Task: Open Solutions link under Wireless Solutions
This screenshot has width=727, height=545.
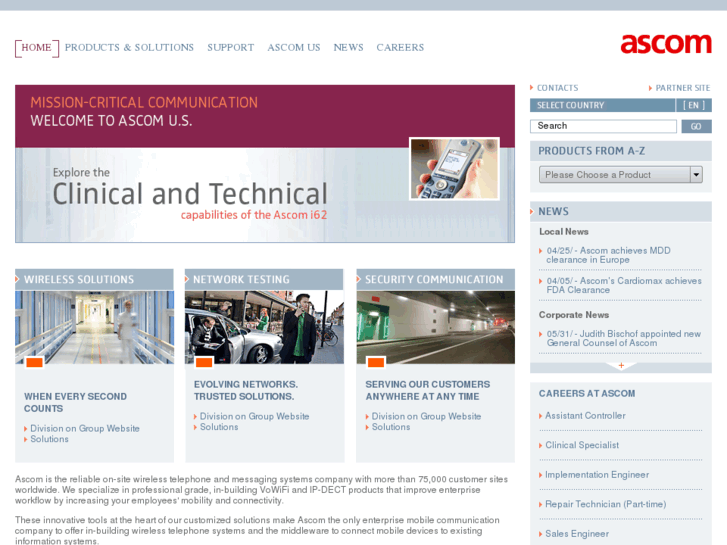Action: point(49,439)
